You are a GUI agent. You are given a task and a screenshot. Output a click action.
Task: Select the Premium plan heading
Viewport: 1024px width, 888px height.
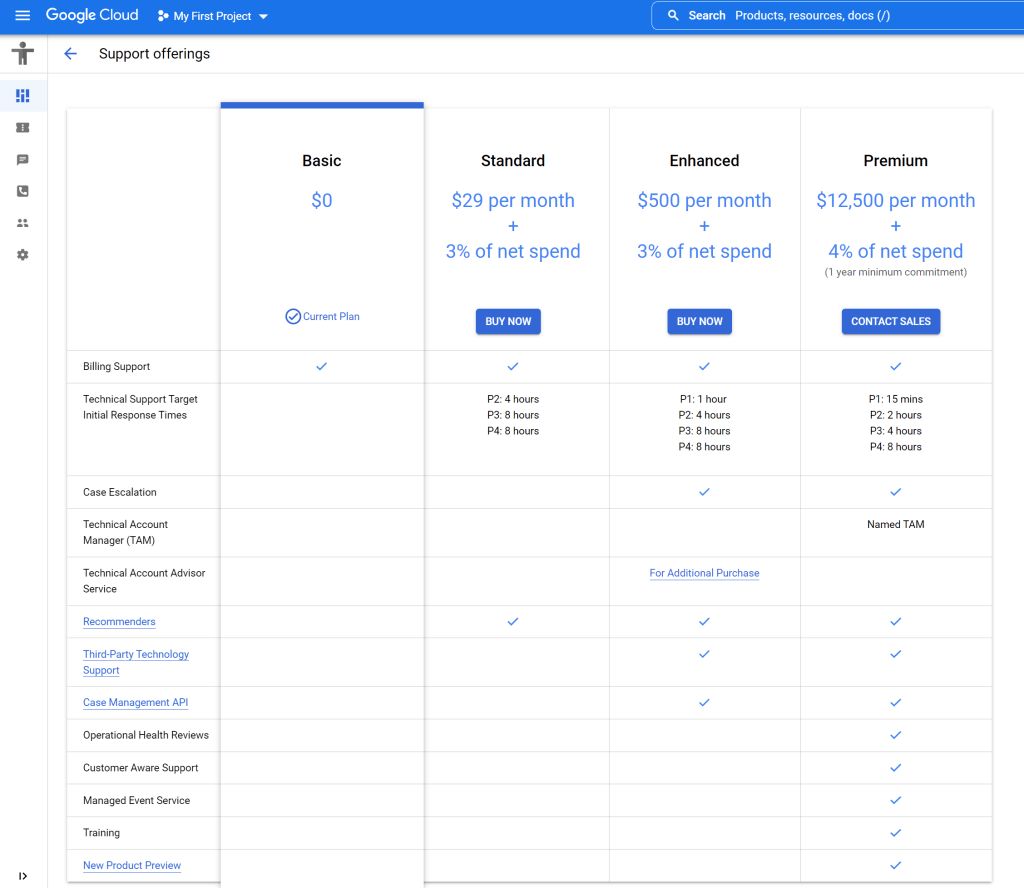(895, 161)
